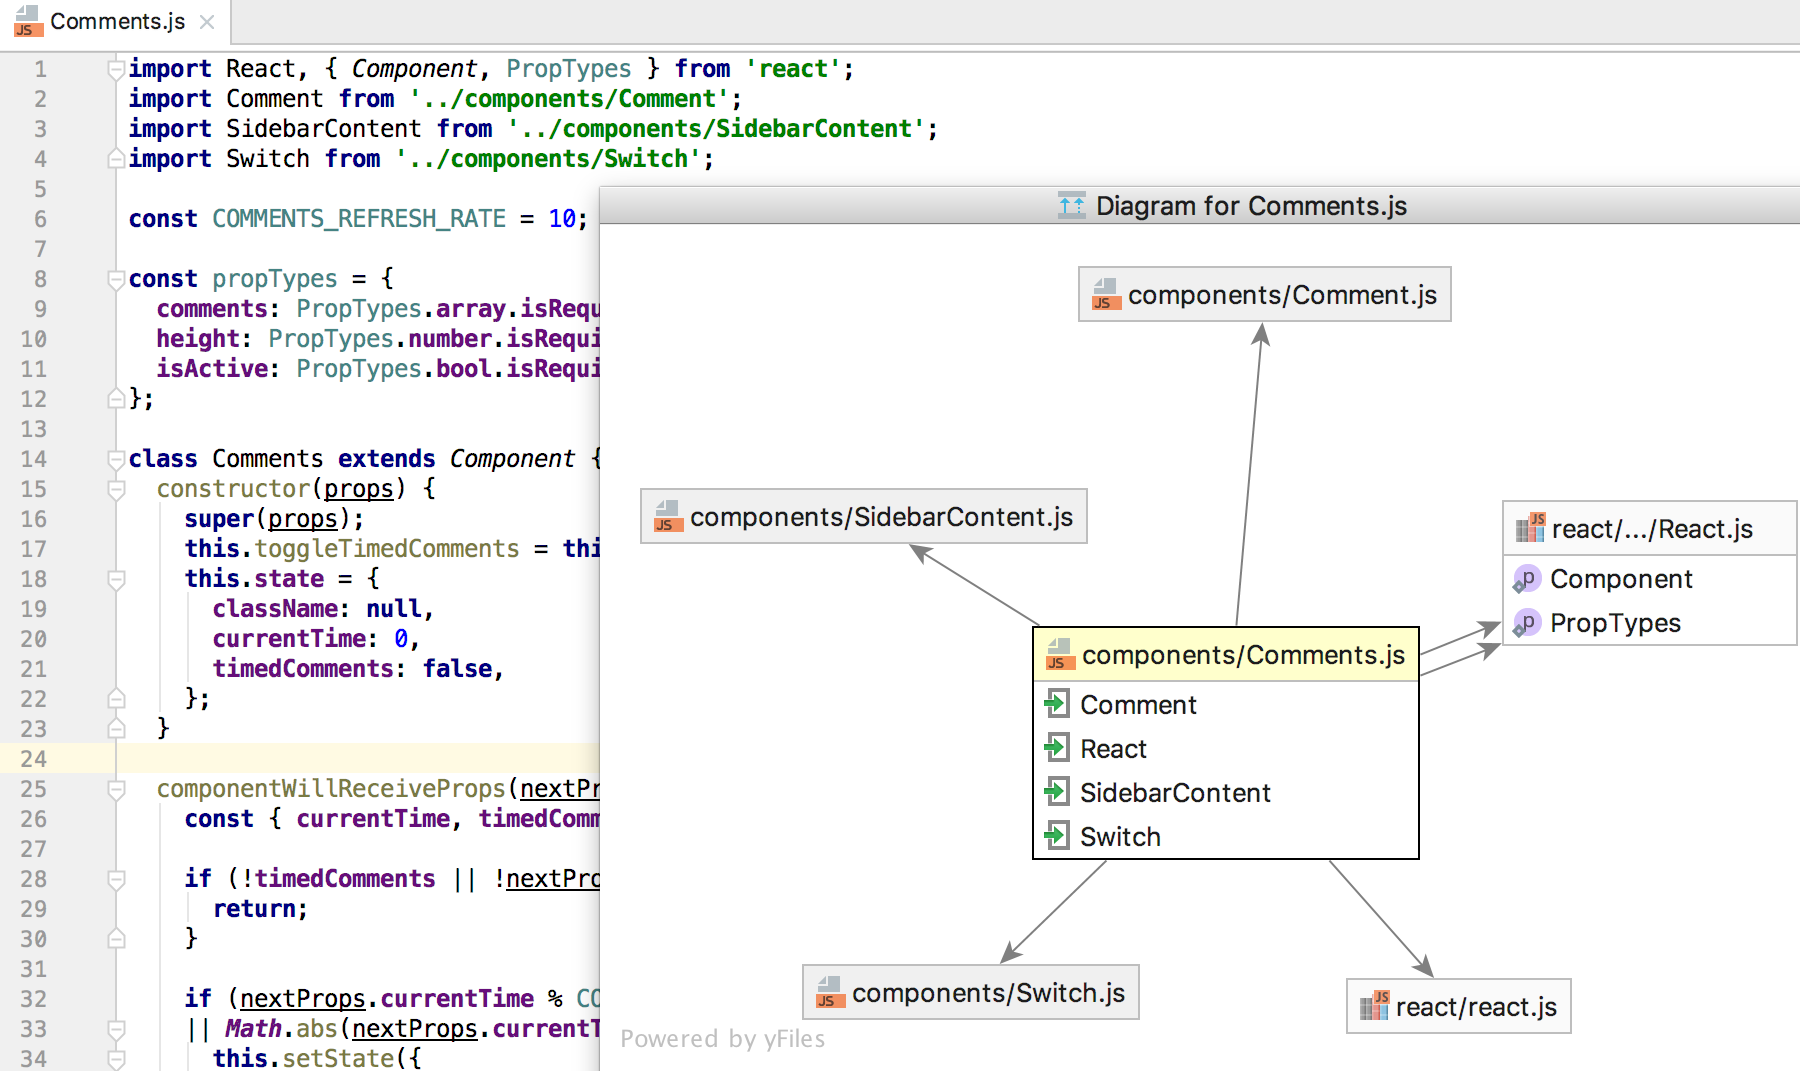Click line number 24 in gutter

33,759
